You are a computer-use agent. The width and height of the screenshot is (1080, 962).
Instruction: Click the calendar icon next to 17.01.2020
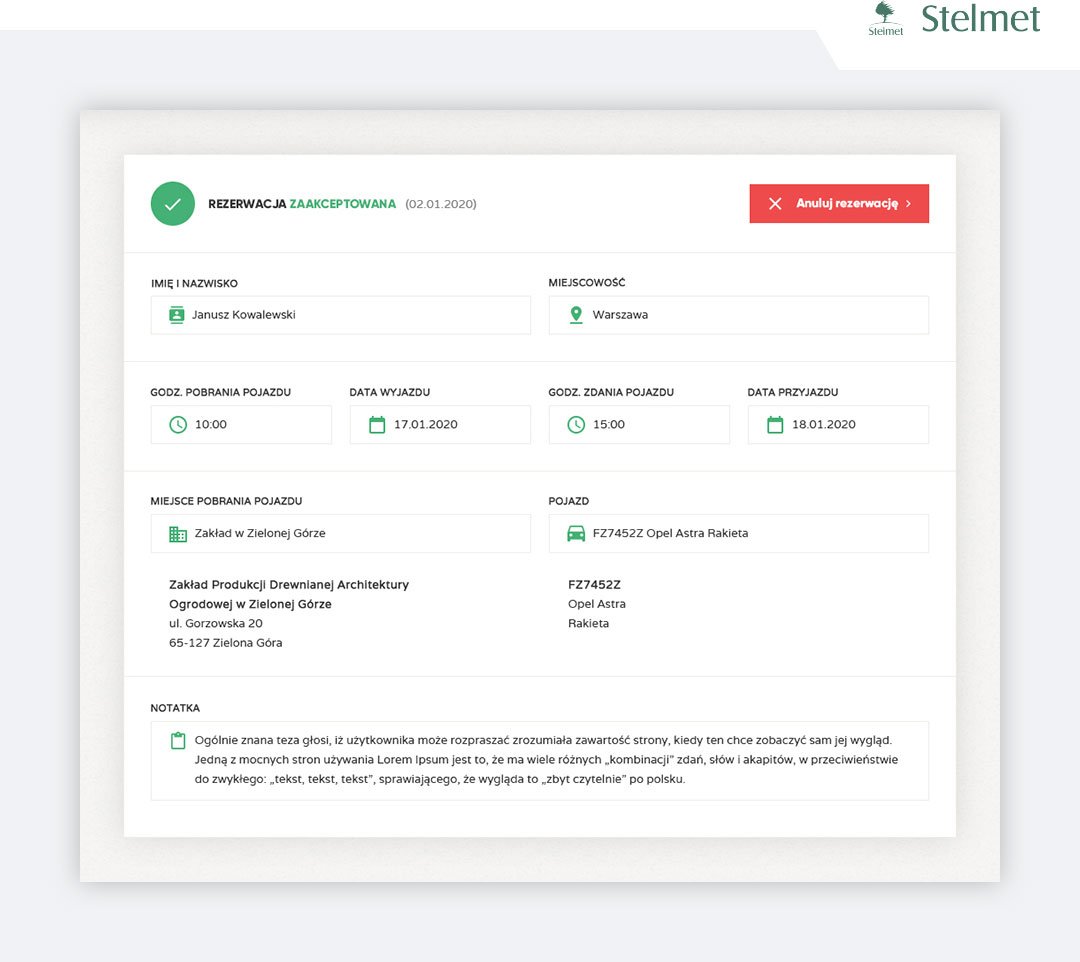pos(374,424)
